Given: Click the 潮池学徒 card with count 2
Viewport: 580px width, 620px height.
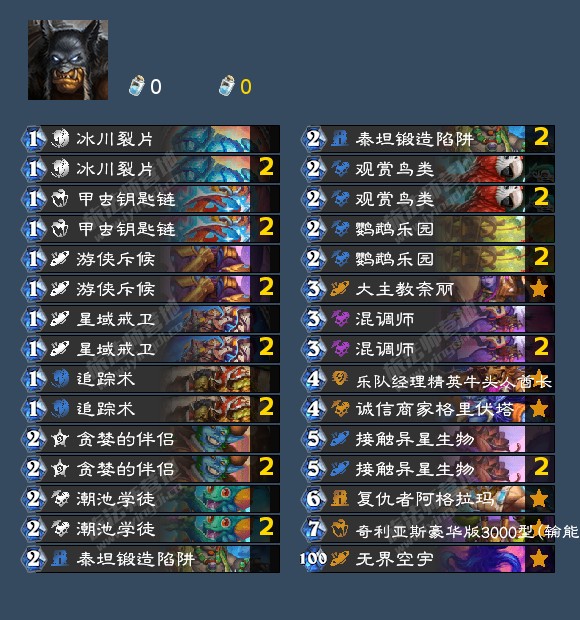Looking at the screenshot, I should click(151, 529).
